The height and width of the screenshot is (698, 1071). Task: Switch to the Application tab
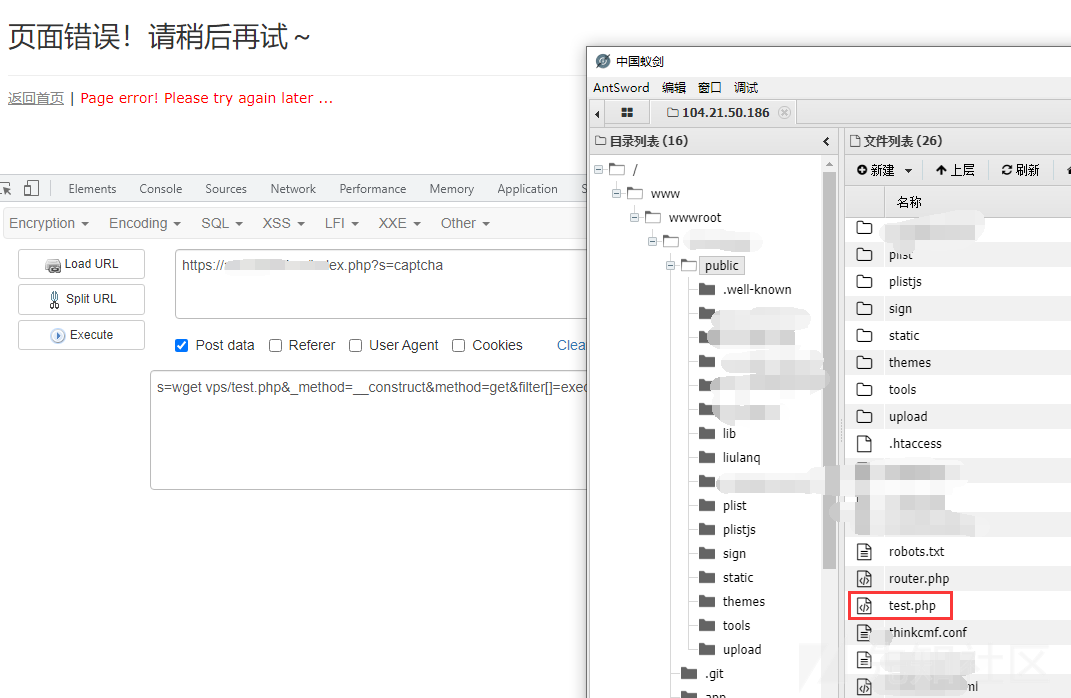[527, 189]
